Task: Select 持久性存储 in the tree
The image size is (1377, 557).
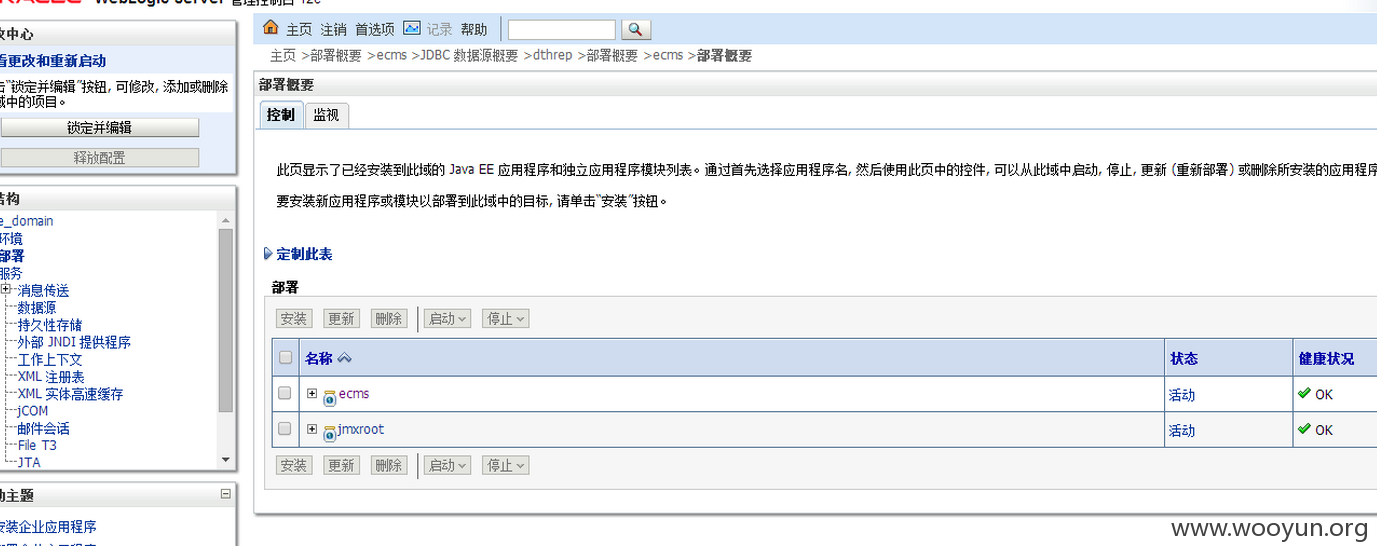Action: coord(50,325)
